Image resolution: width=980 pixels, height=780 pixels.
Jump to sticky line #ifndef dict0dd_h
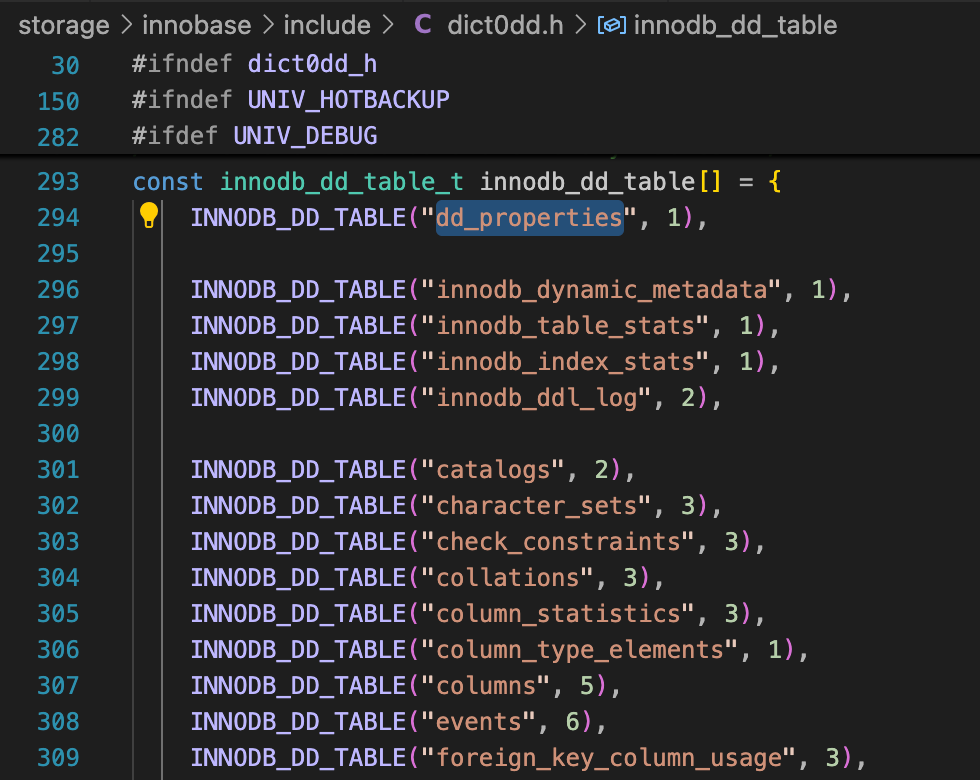pos(254,65)
